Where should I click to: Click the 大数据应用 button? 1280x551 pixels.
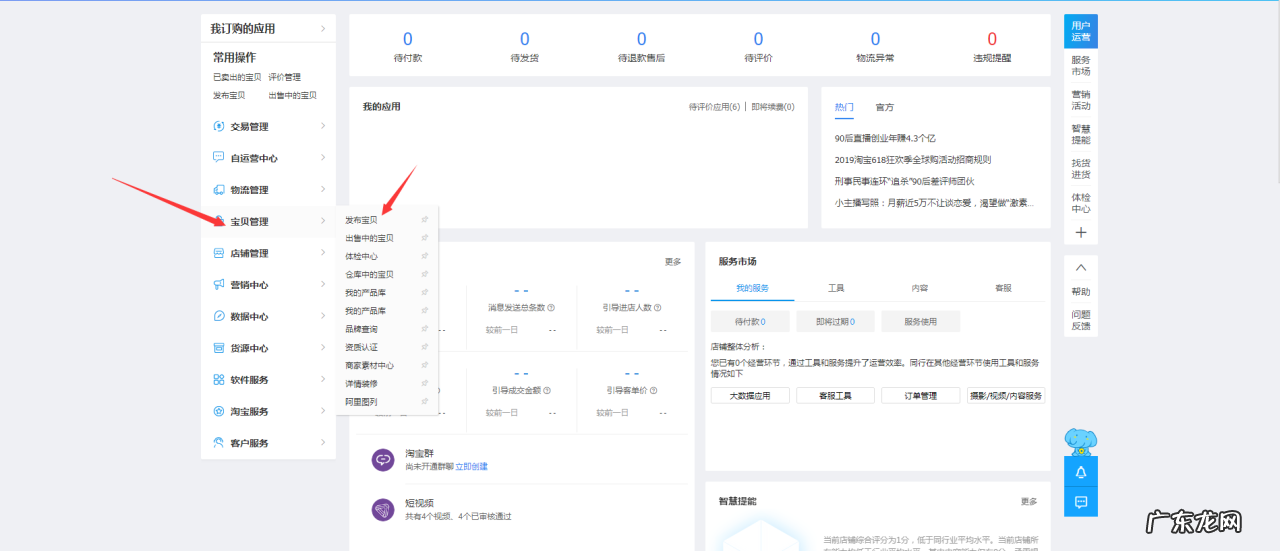(750, 396)
